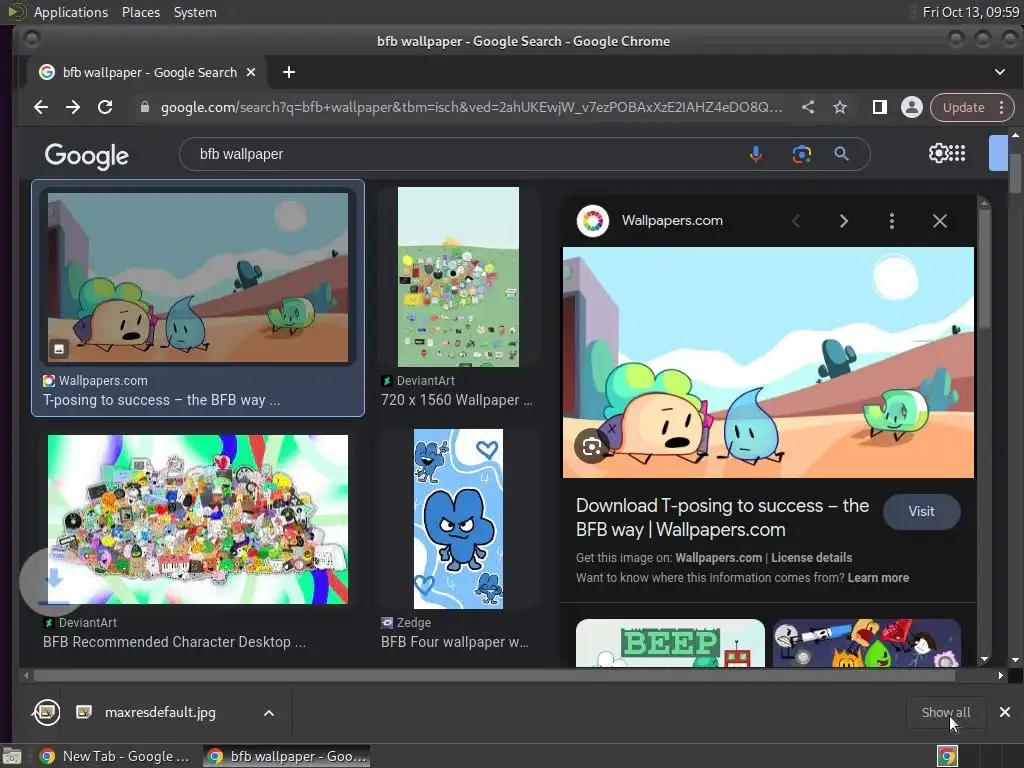Screen dimensions: 1024x768
Task: Close the downloads bar
Action: pos(1005,712)
